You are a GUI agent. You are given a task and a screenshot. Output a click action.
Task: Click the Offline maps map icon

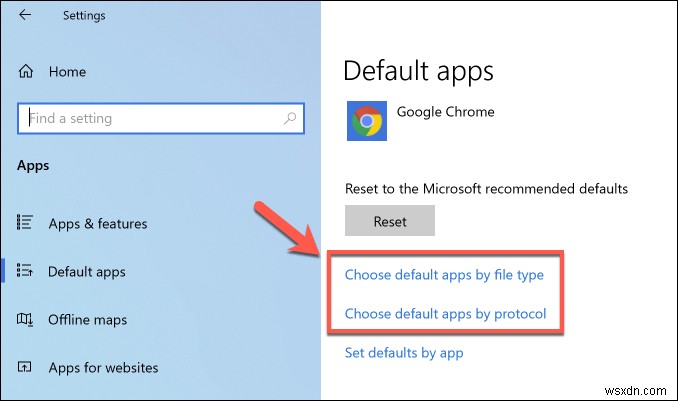coord(26,320)
